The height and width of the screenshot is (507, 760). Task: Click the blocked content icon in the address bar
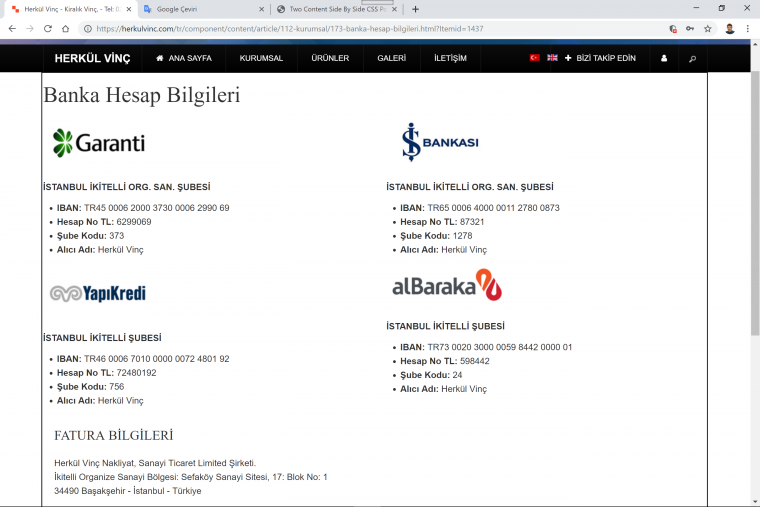tap(673, 29)
